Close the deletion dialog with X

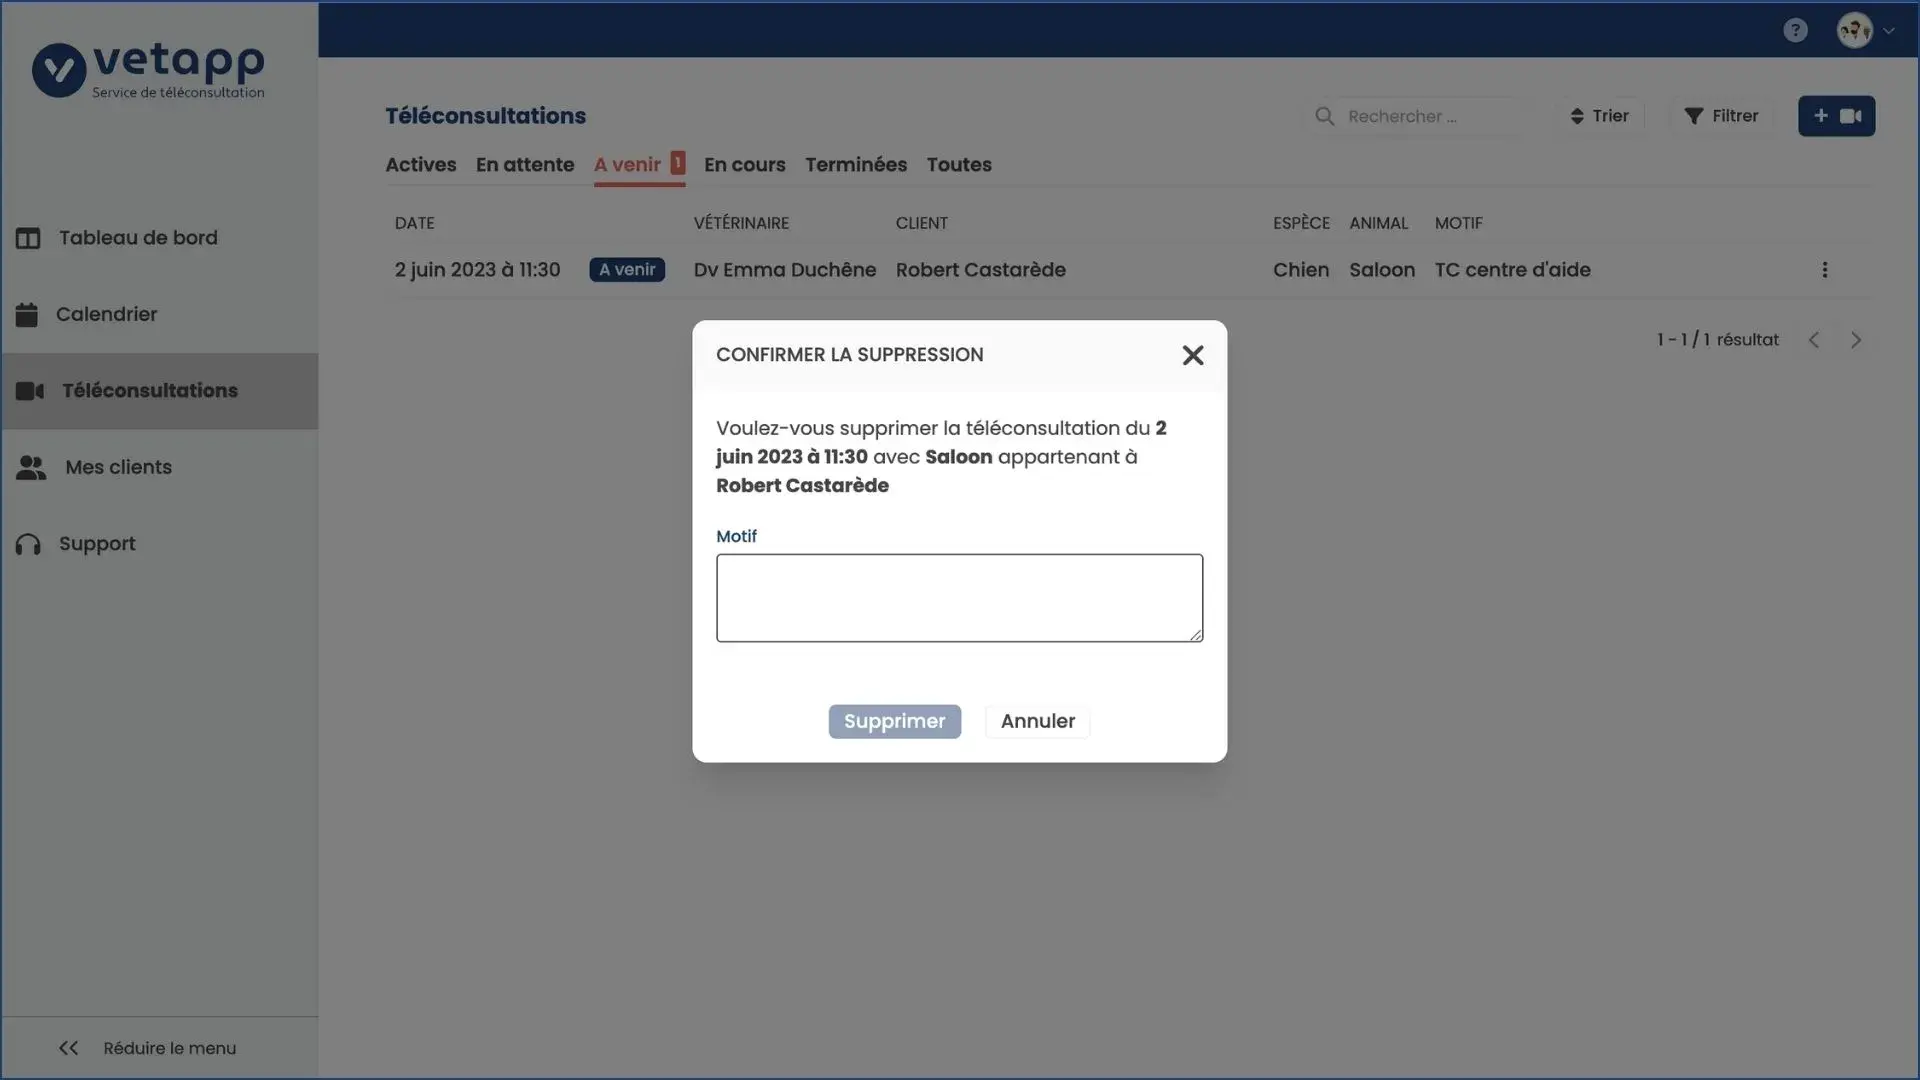coord(1192,355)
